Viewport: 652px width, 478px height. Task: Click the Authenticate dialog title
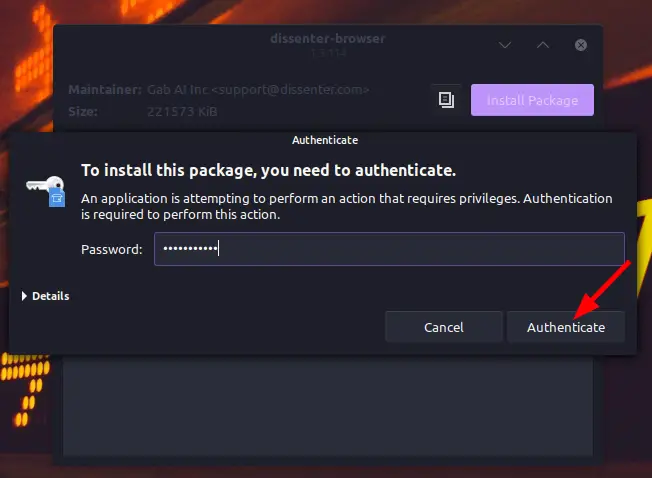tap(325, 140)
